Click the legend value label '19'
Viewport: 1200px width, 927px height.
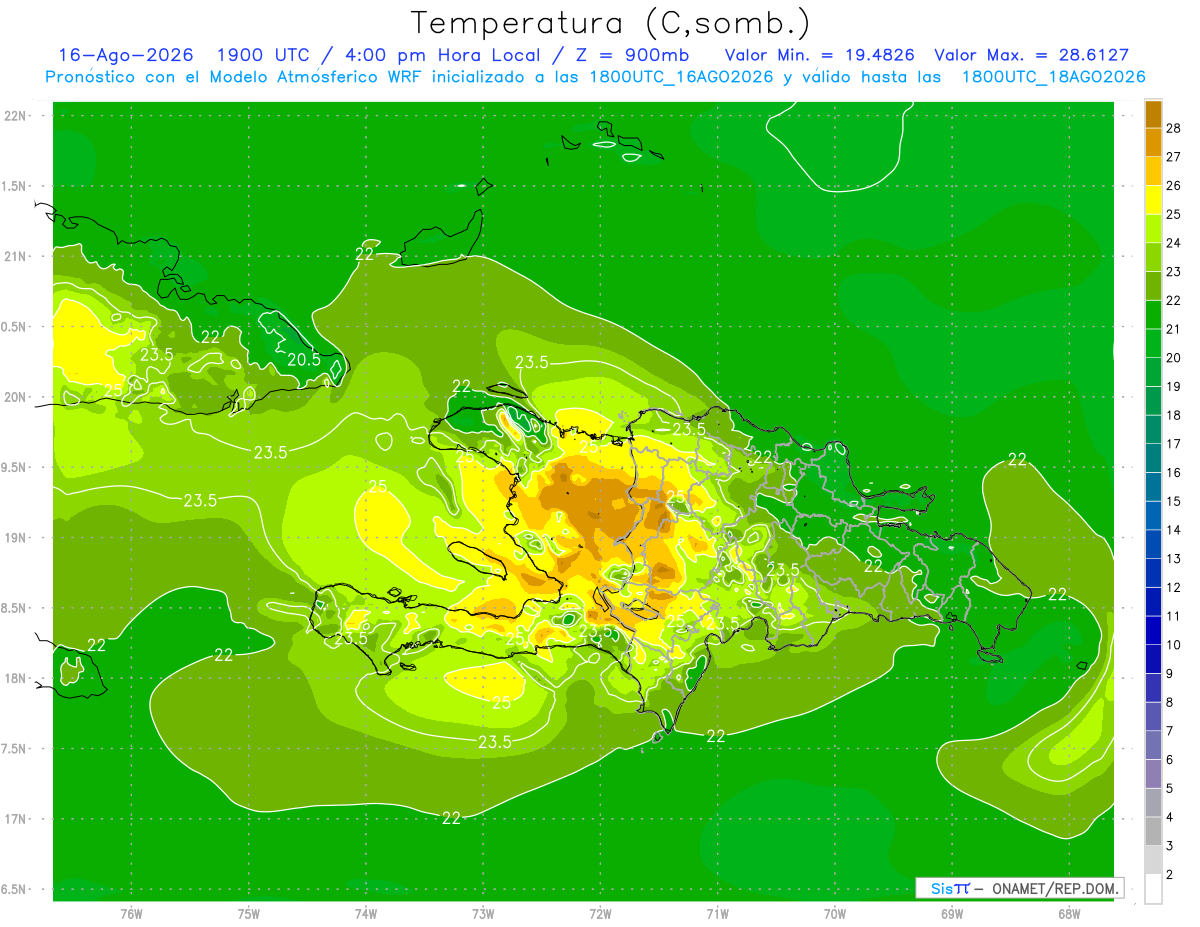[x=1174, y=386]
